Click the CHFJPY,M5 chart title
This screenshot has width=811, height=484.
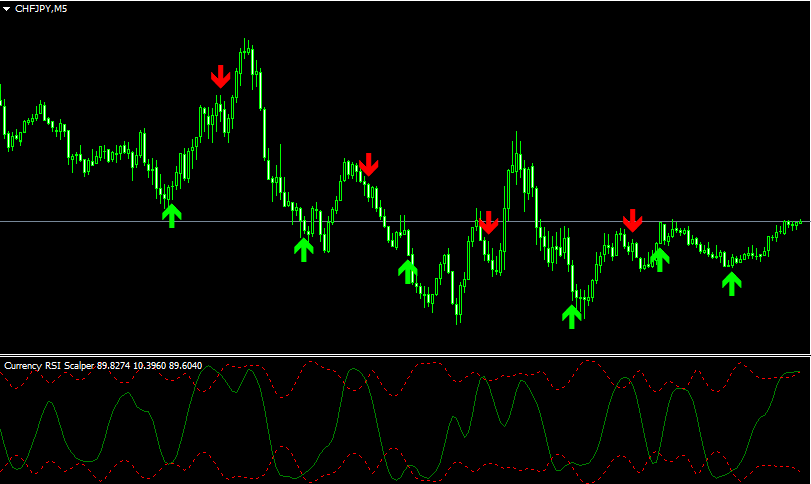(x=42, y=8)
